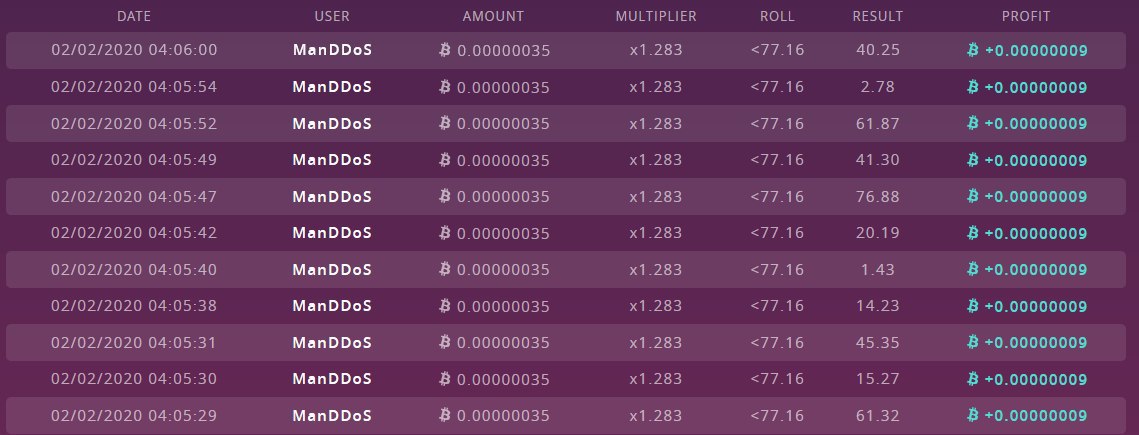Click the PROFIT column header

click(x=1026, y=16)
